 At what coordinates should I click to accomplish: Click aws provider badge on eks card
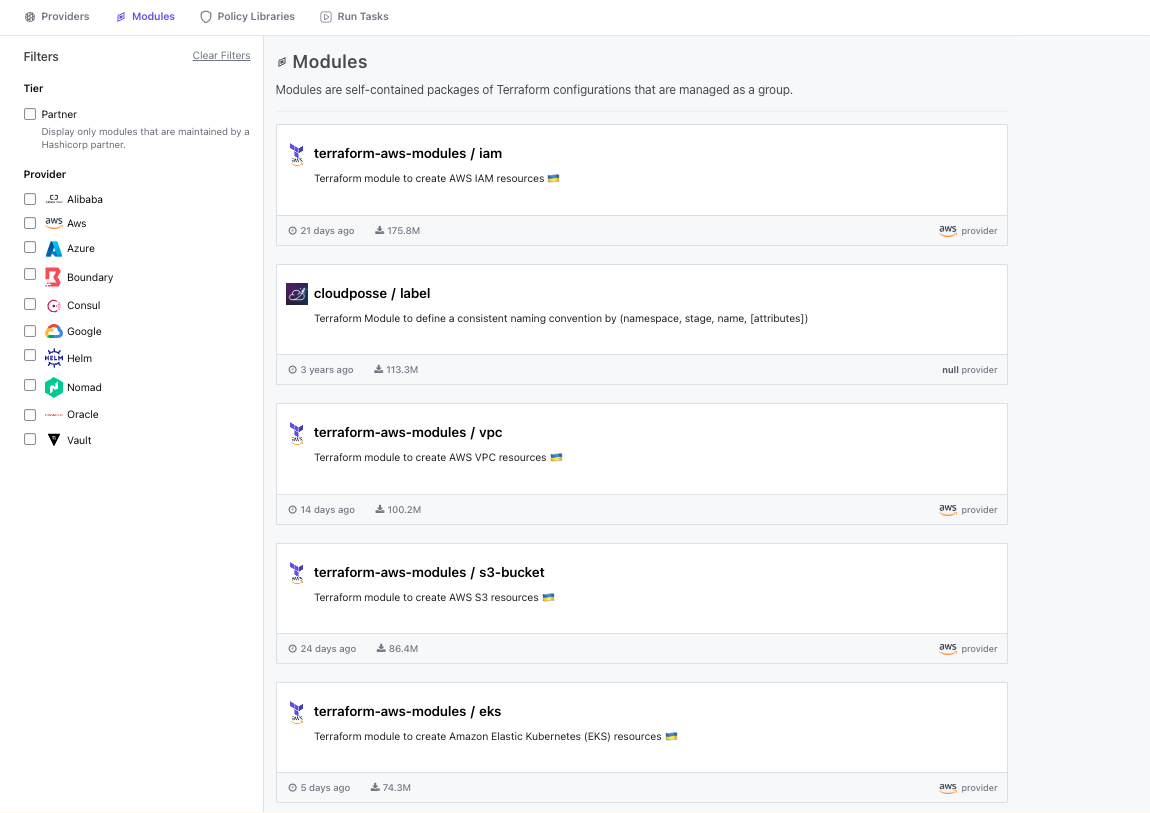[968, 788]
